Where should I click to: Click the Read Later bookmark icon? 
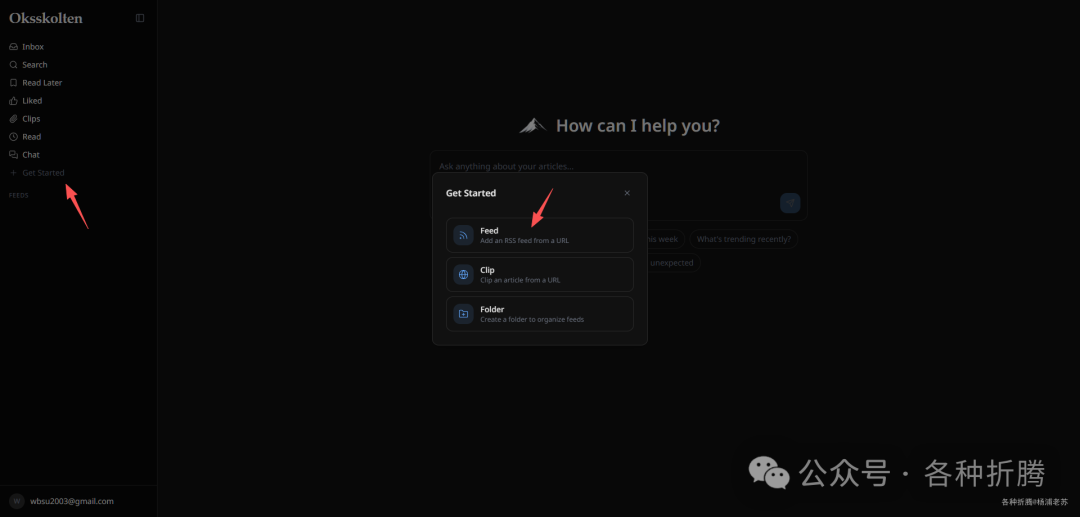point(13,83)
